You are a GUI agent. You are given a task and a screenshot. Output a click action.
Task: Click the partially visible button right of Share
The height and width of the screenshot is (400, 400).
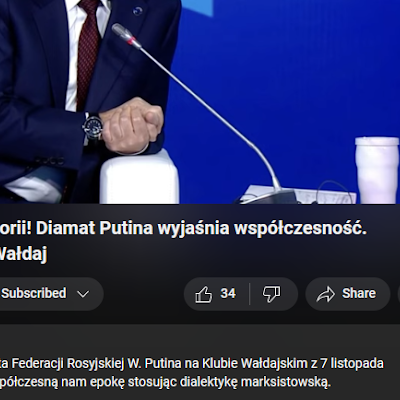click(x=399, y=294)
